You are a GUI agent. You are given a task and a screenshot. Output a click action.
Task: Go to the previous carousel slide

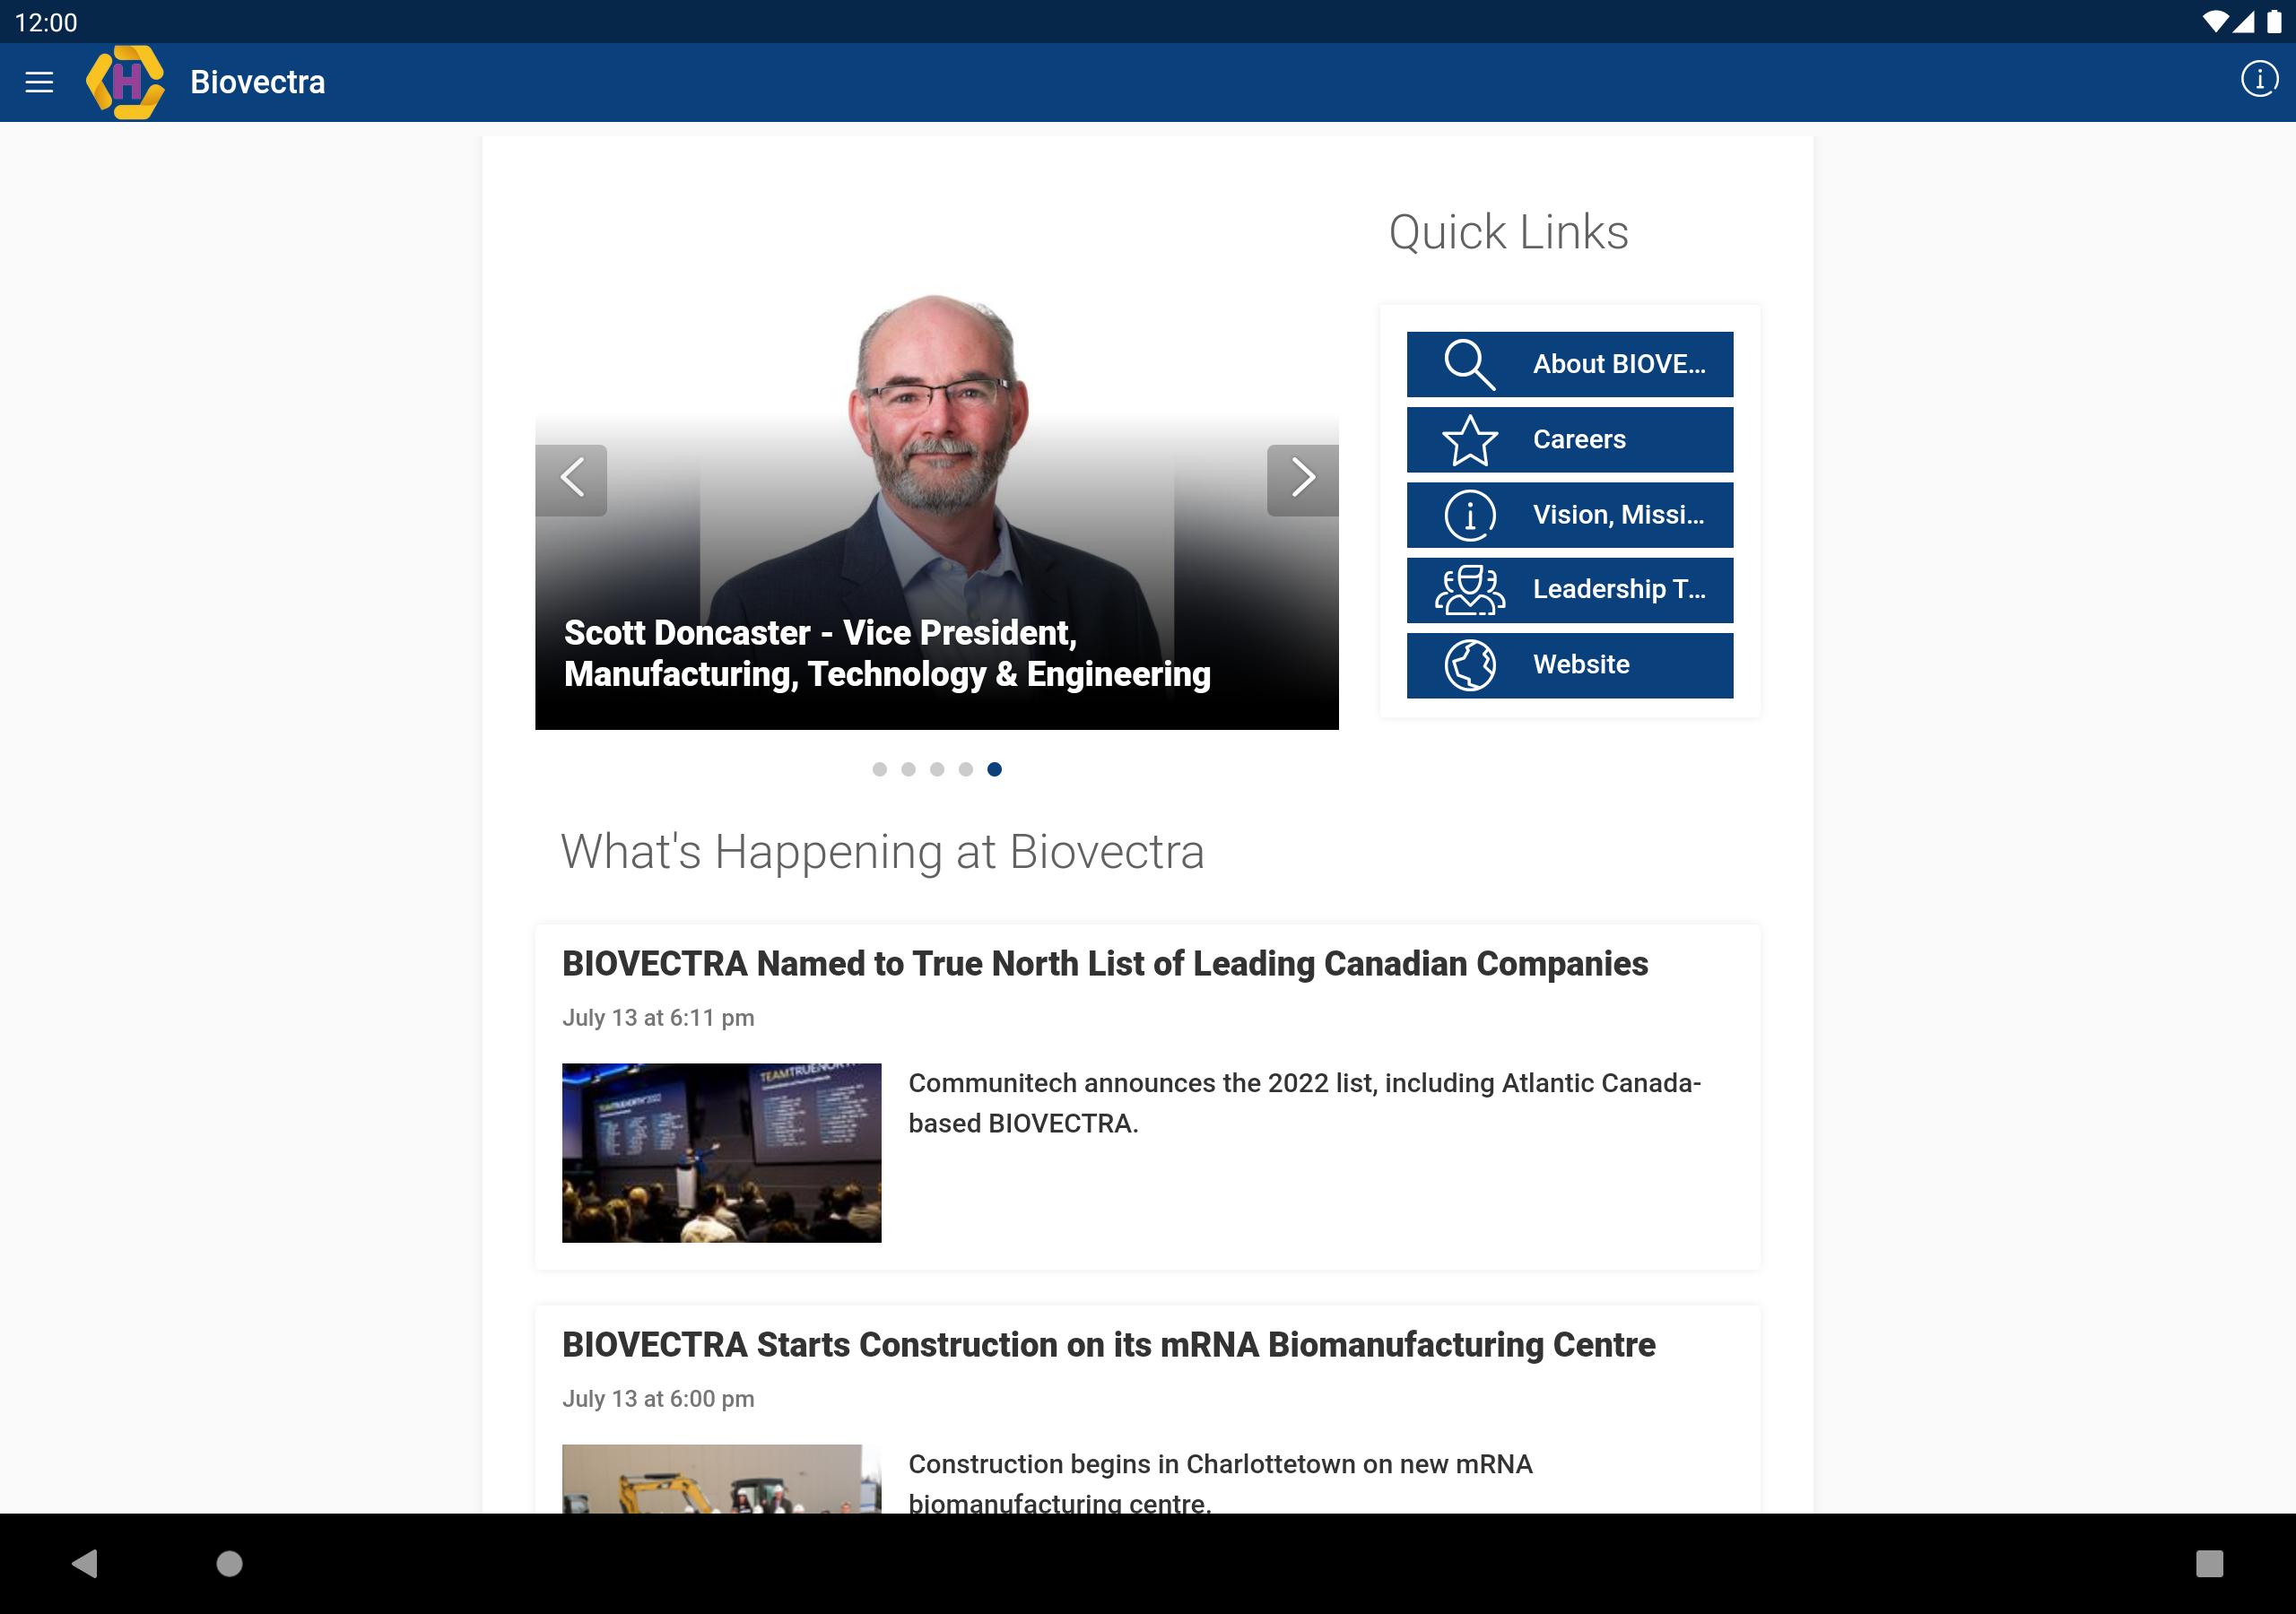571,480
